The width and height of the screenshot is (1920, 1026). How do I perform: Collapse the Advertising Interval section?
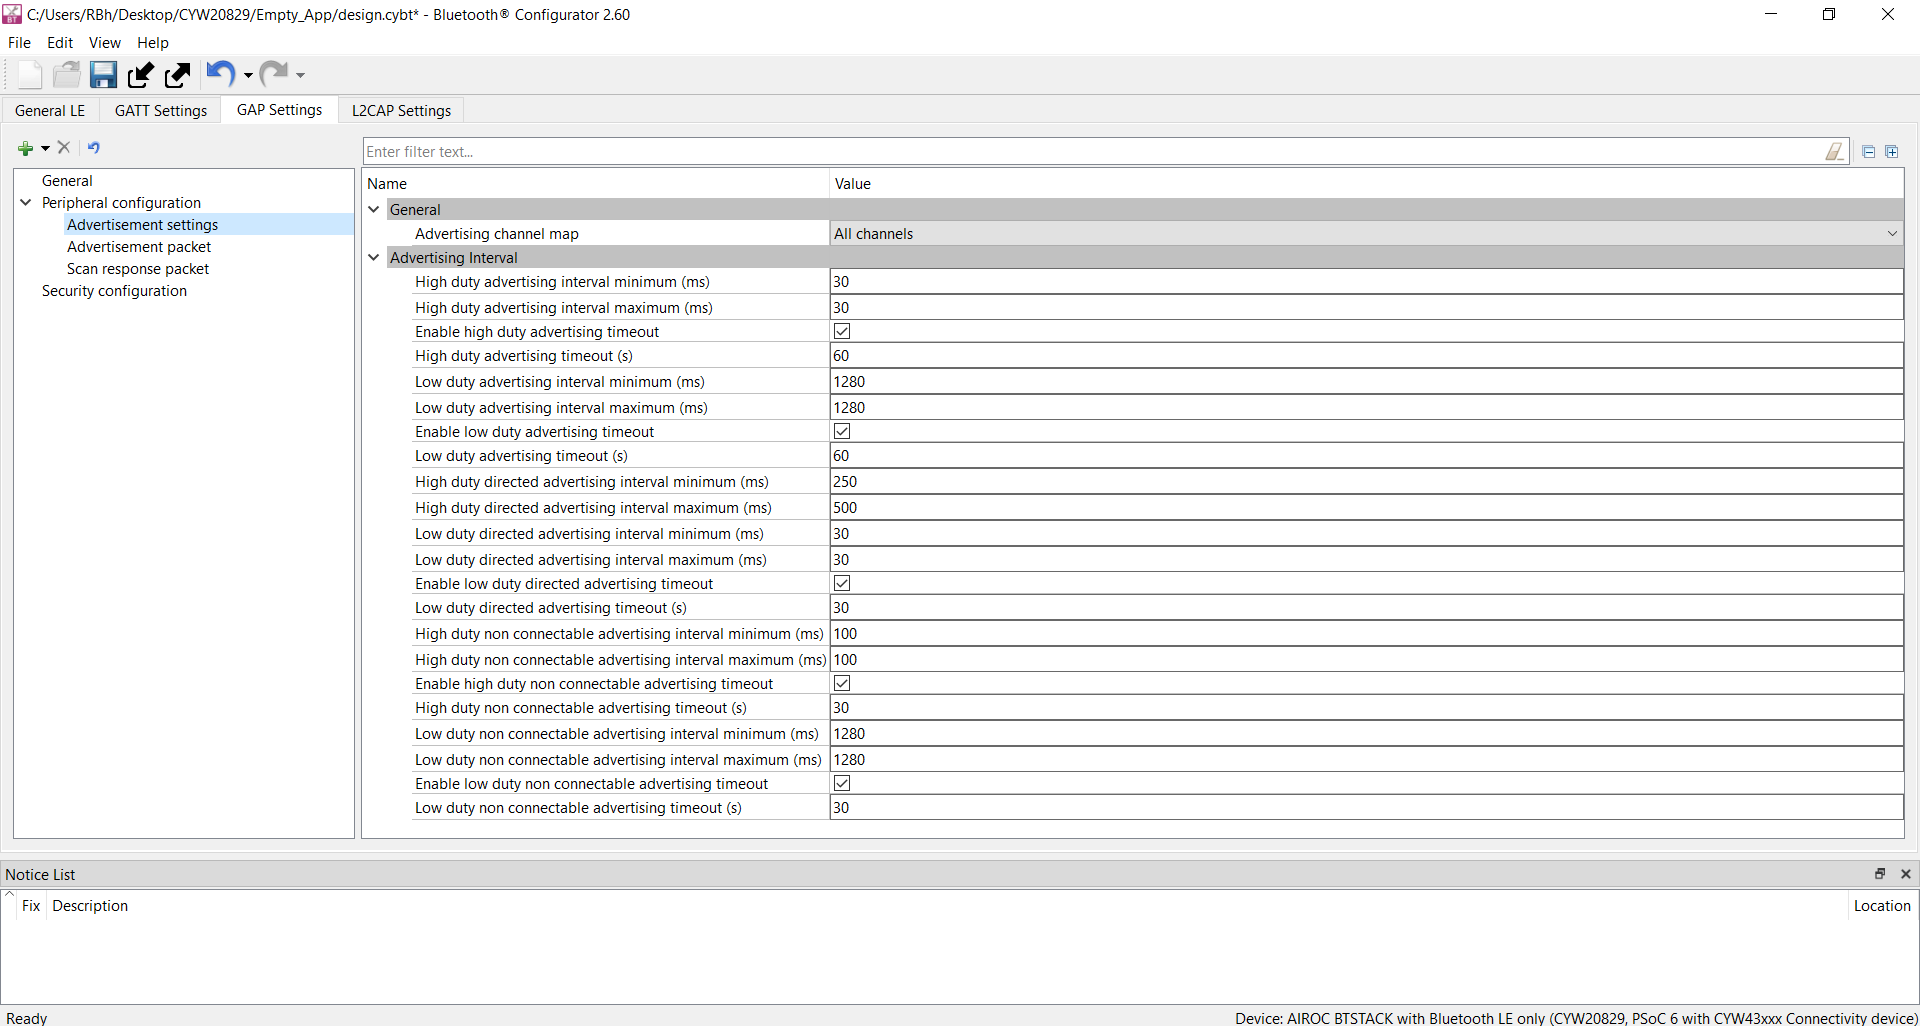coord(374,257)
